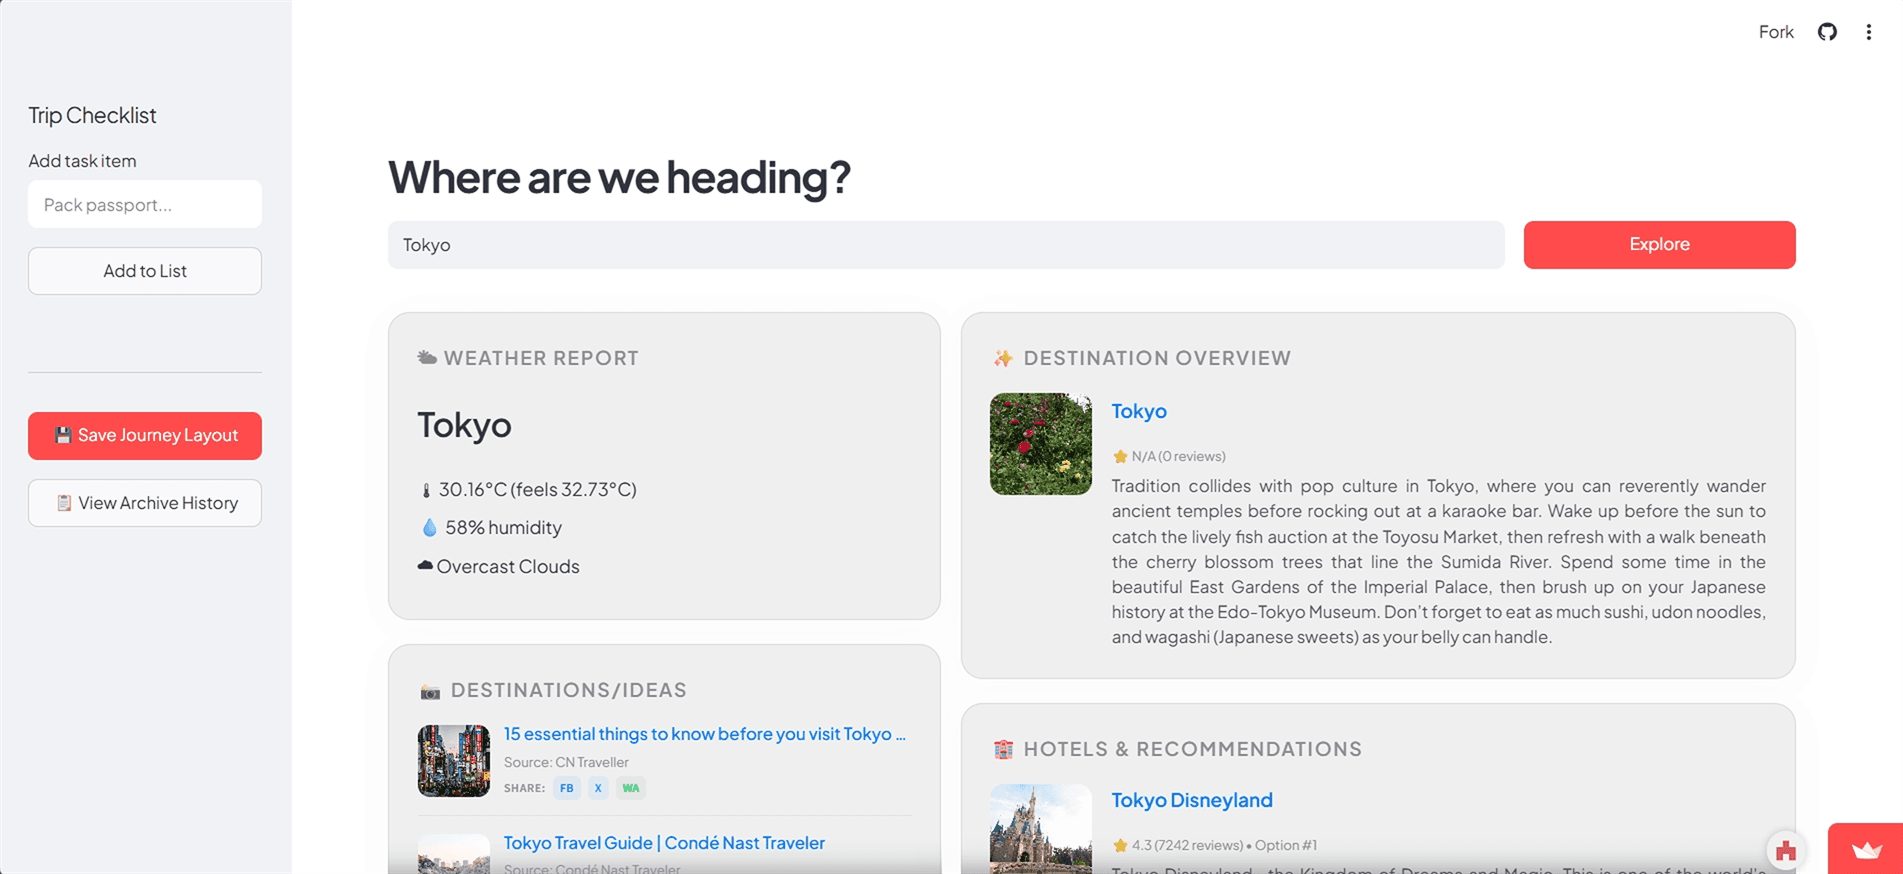Click the Streamlit crown badge
The width and height of the screenshot is (1903, 874).
click(x=1865, y=849)
